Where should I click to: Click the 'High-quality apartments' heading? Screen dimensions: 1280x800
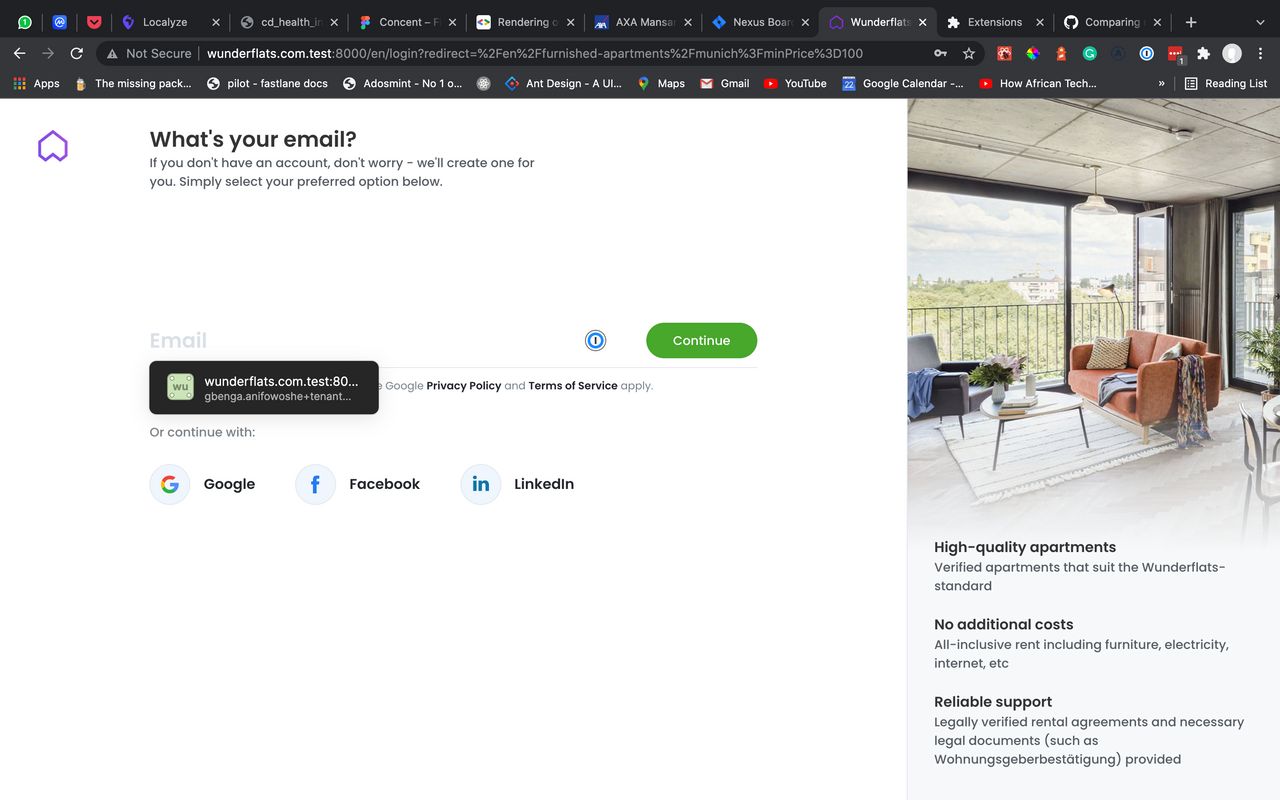pos(1025,547)
